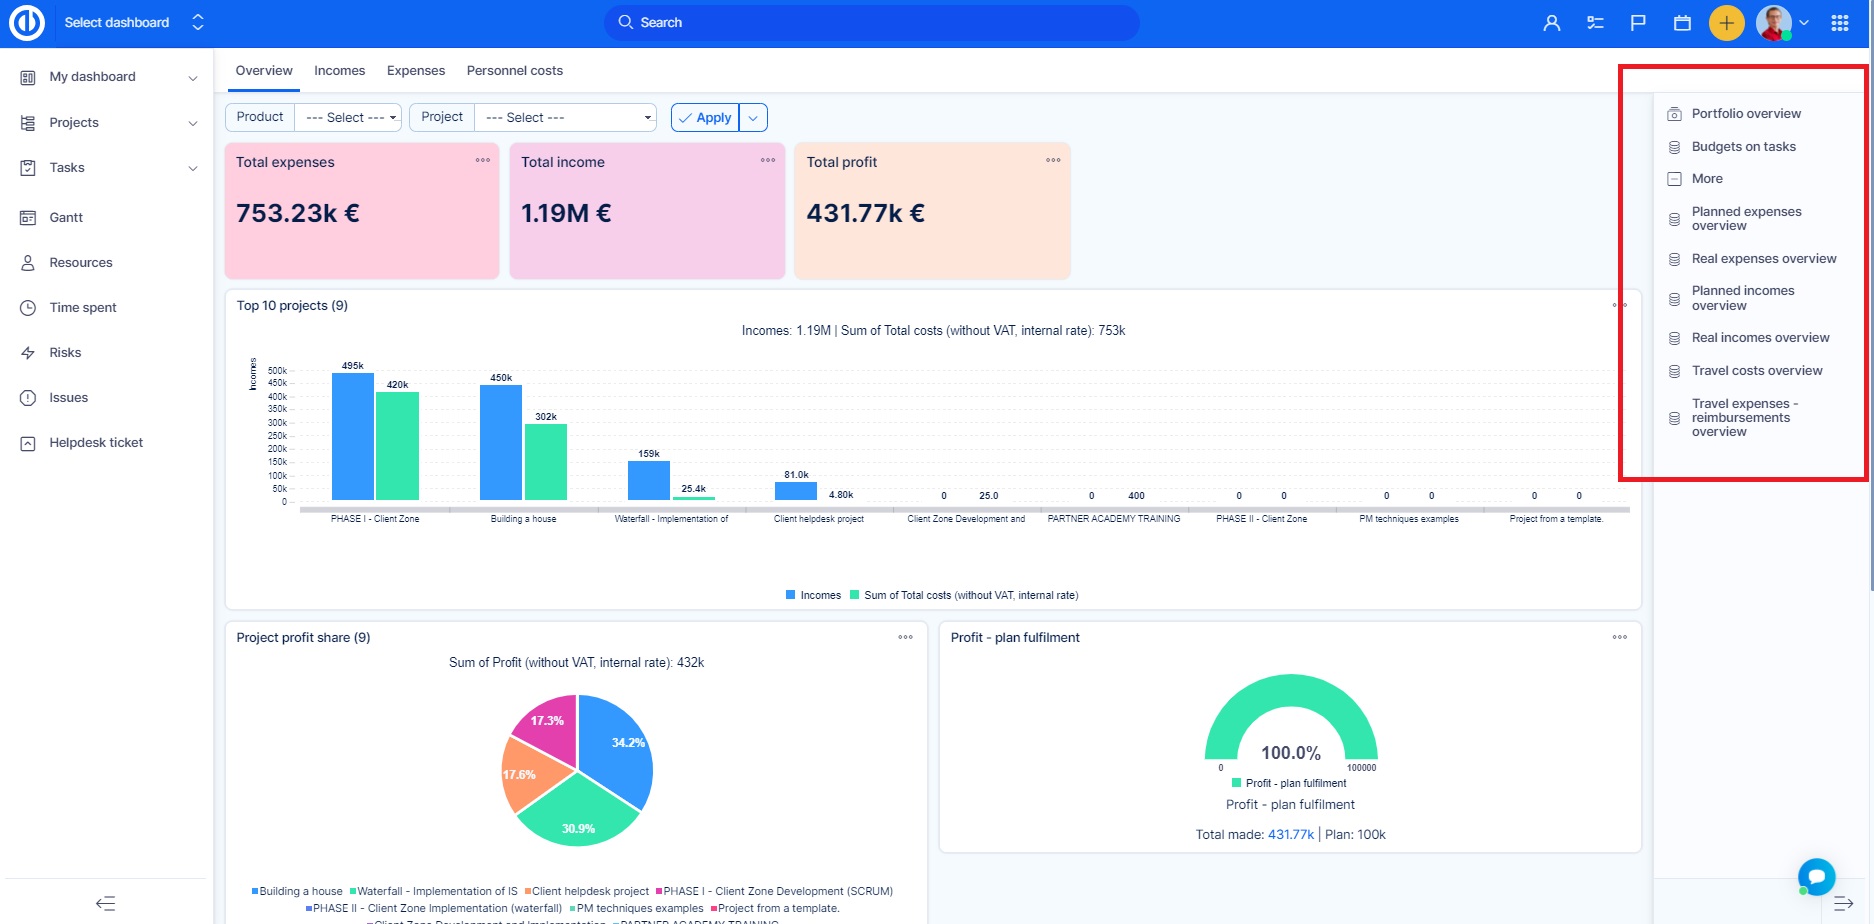Expand the Projects sidebar menu chevron
The width and height of the screenshot is (1874, 924).
coord(193,123)
